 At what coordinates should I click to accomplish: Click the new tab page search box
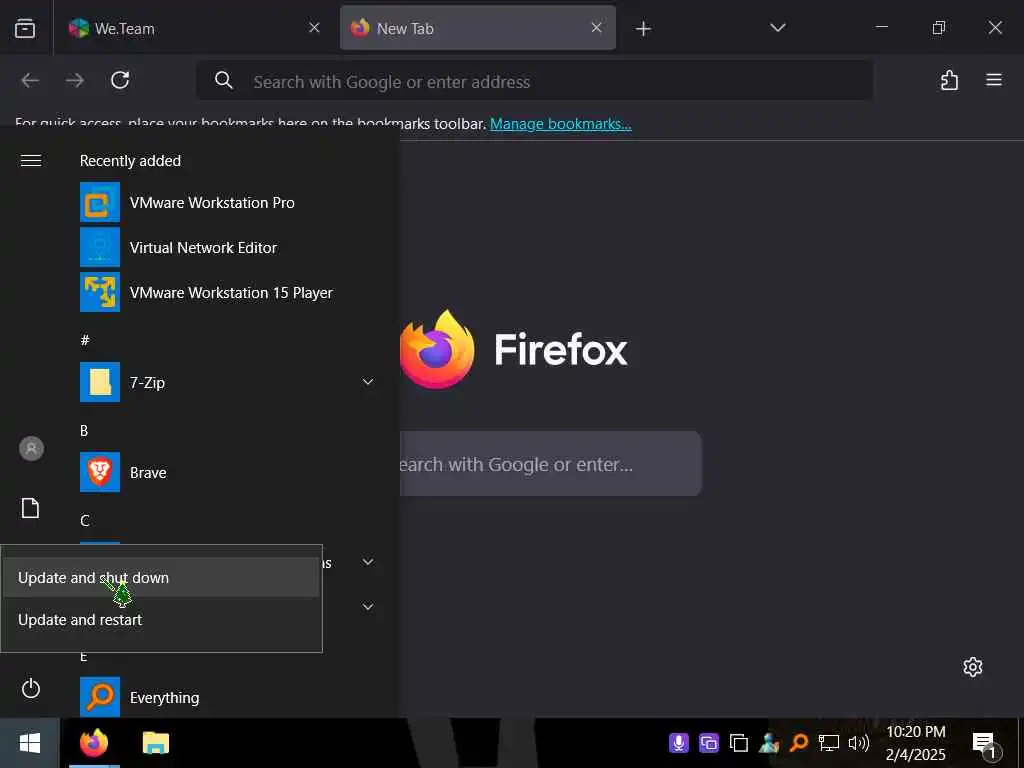tap(550, 464)
